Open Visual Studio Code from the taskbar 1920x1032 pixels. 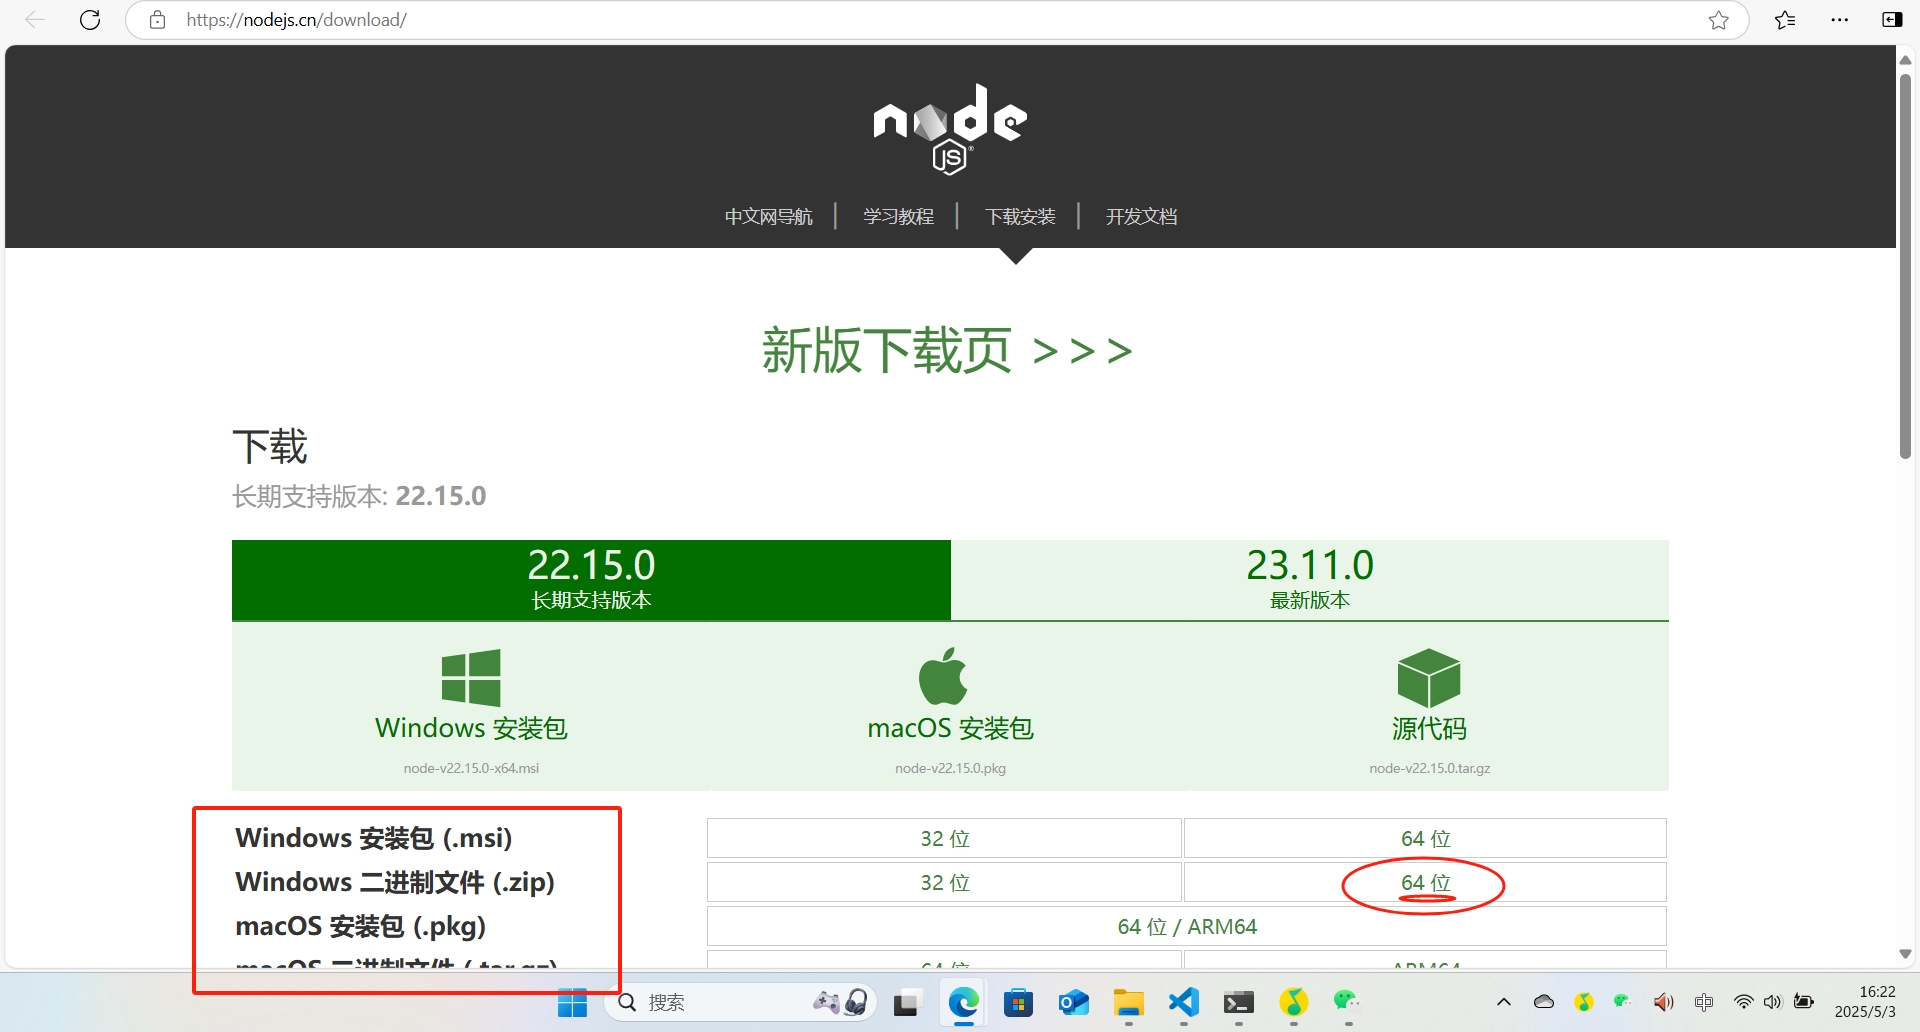[1184, 1002]
